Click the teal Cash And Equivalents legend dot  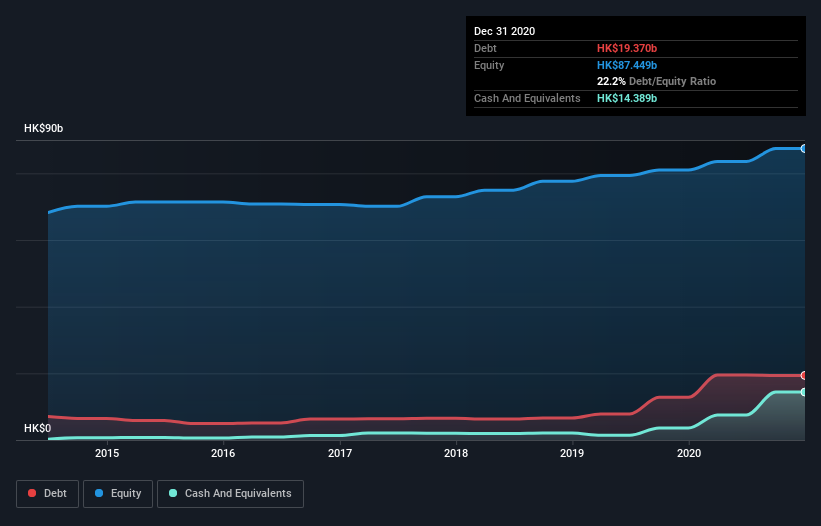click(173, 493)
